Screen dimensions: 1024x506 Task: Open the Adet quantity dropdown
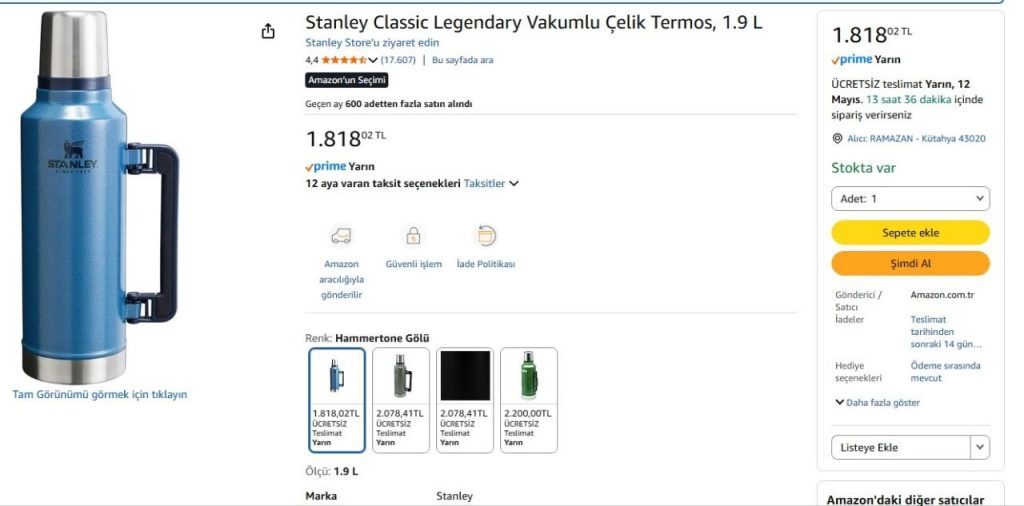(910, 199)
